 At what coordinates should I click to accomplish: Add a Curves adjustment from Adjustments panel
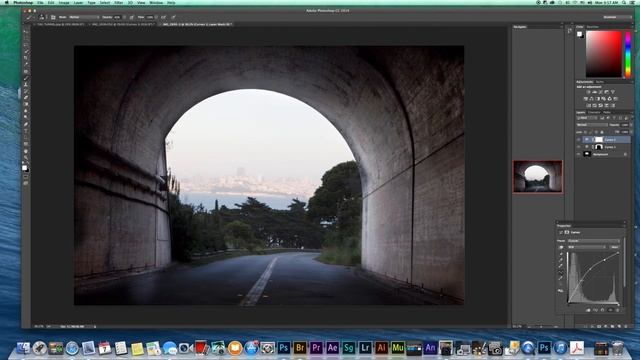[x=600, y=92]
